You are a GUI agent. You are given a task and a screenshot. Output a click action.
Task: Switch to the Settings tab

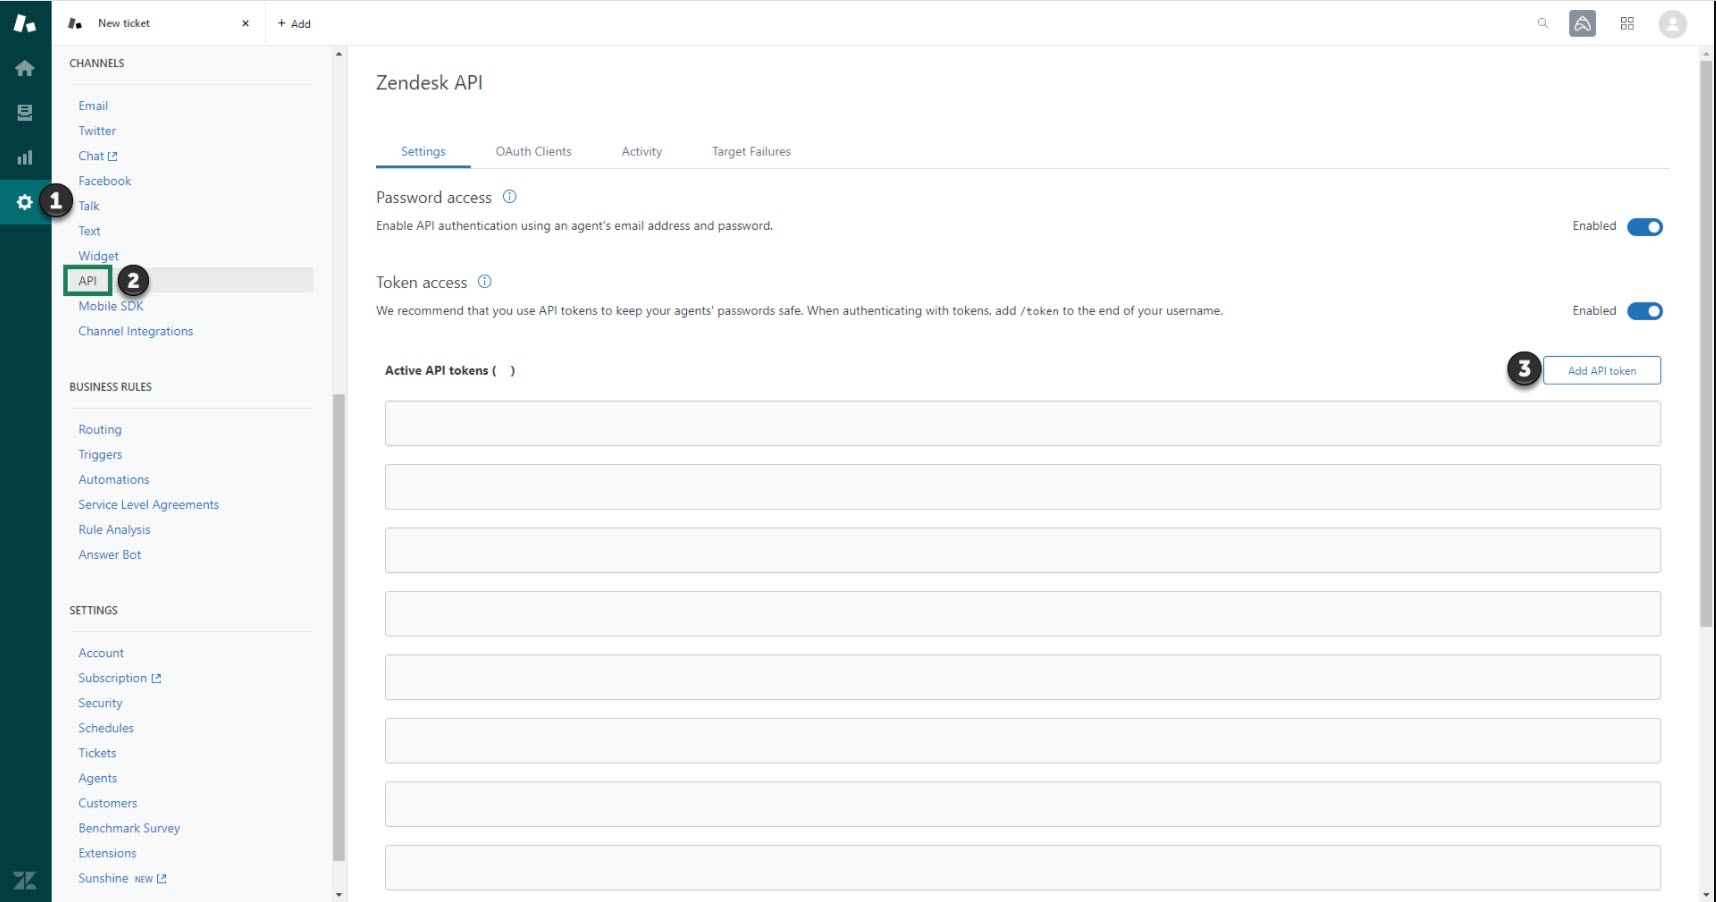click(423, 152)
